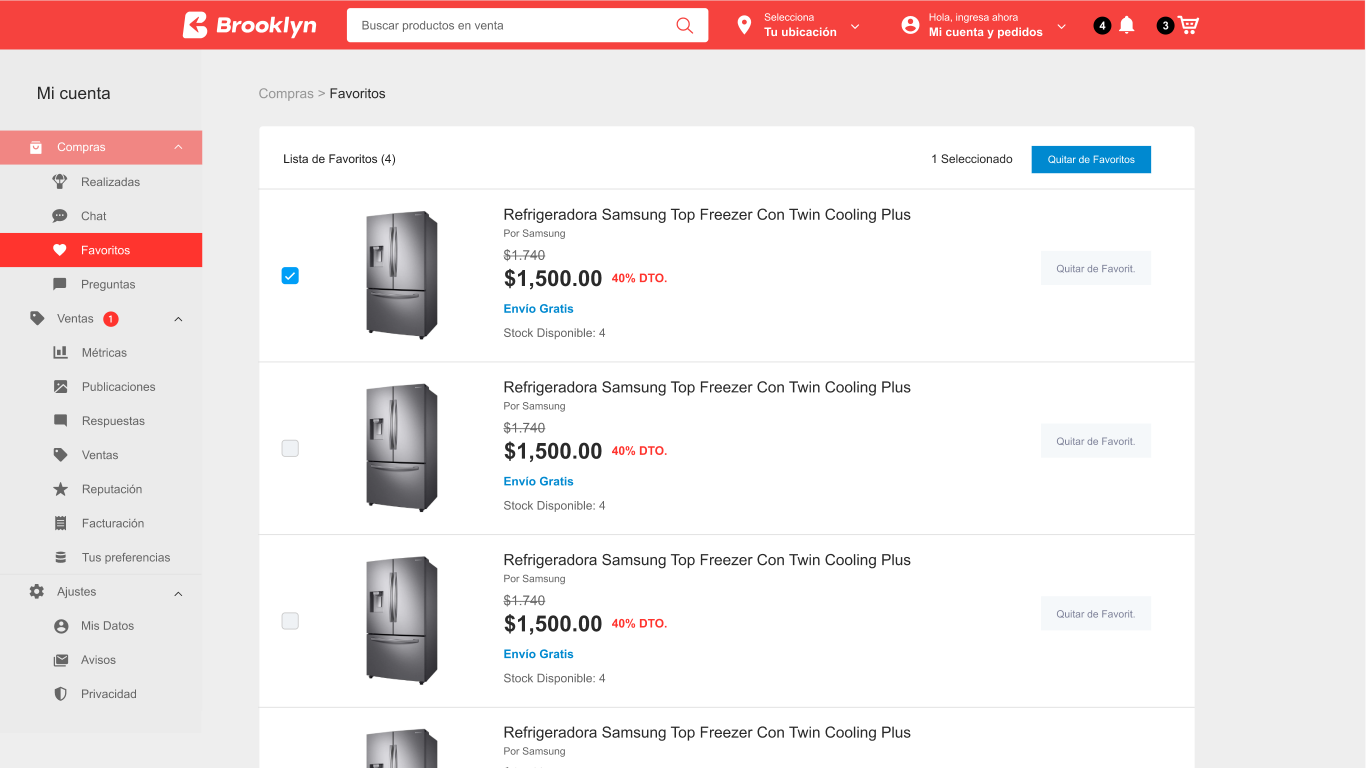Open the Ventas sub-item under Respuestas
1366x768 pixels.
tap(101, 455)
